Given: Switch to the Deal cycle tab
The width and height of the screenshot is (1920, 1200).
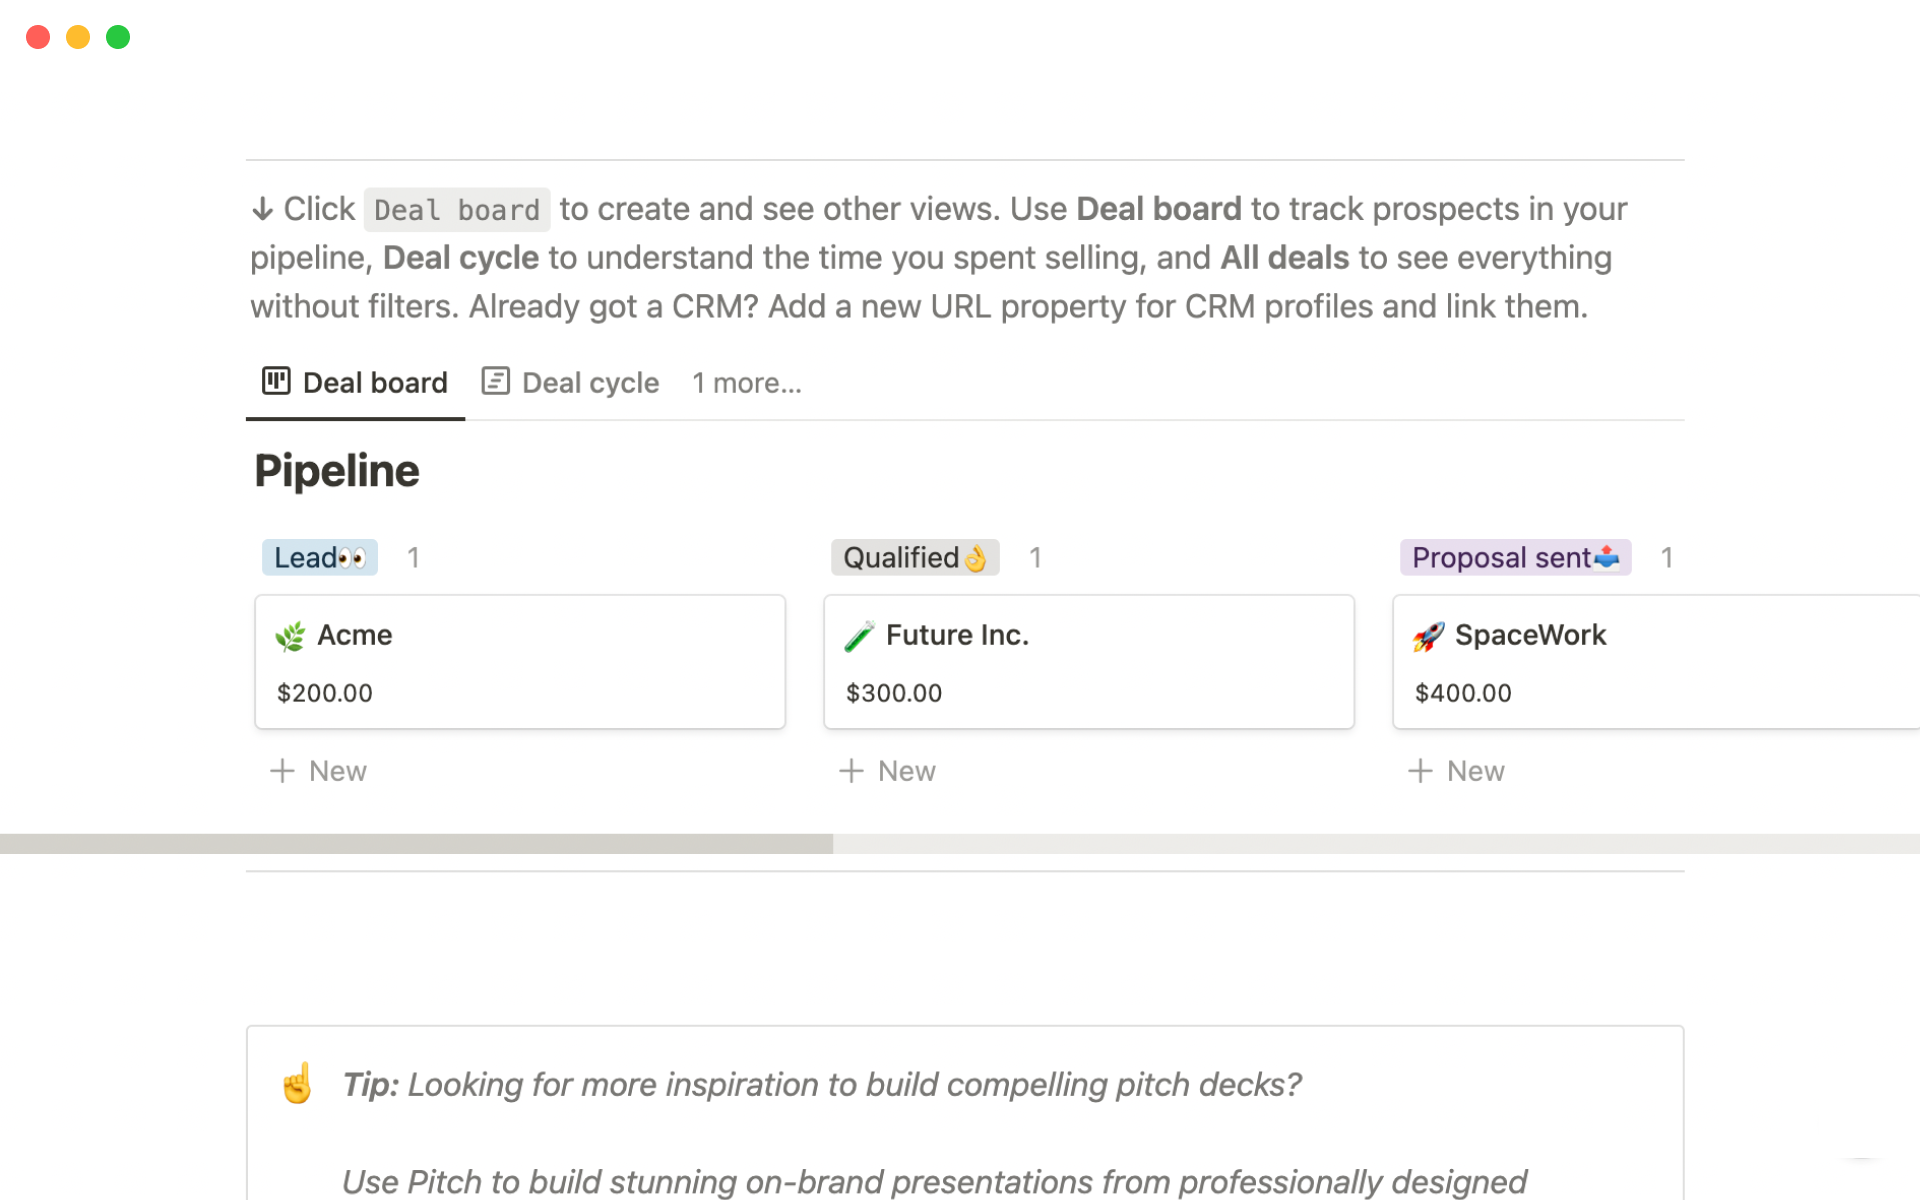Looking at the screenshot, I should click(x=570, y=383).
